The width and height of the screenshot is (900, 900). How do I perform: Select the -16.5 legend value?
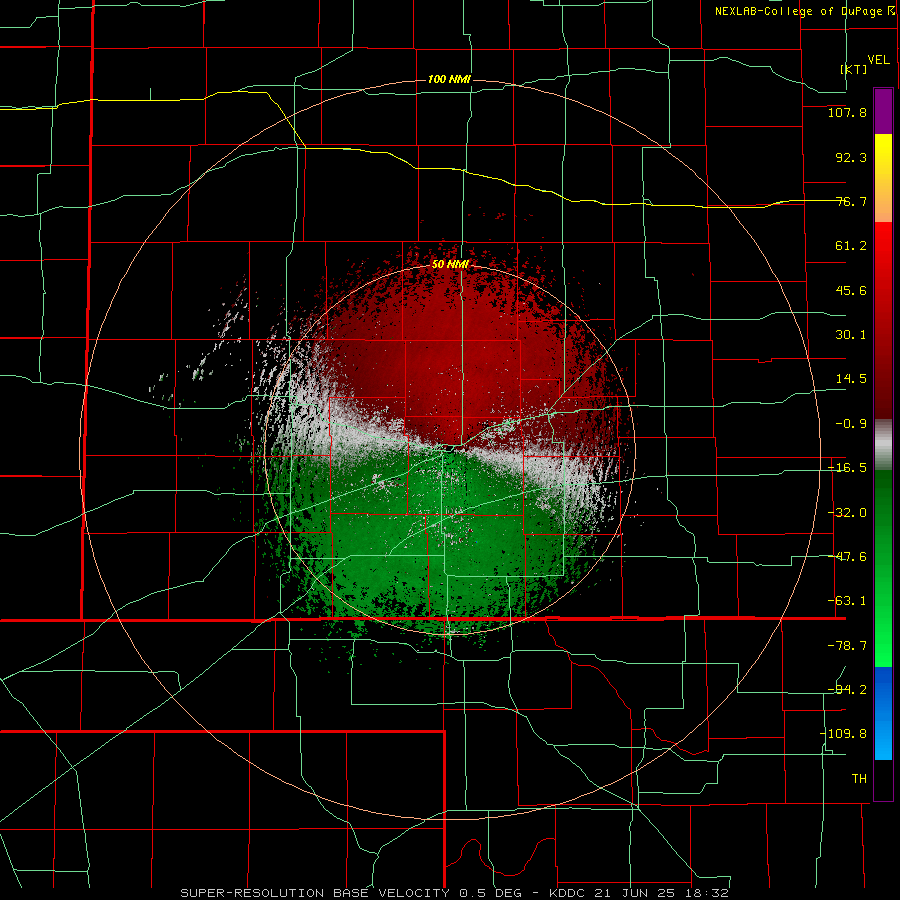tap(847, 468)
